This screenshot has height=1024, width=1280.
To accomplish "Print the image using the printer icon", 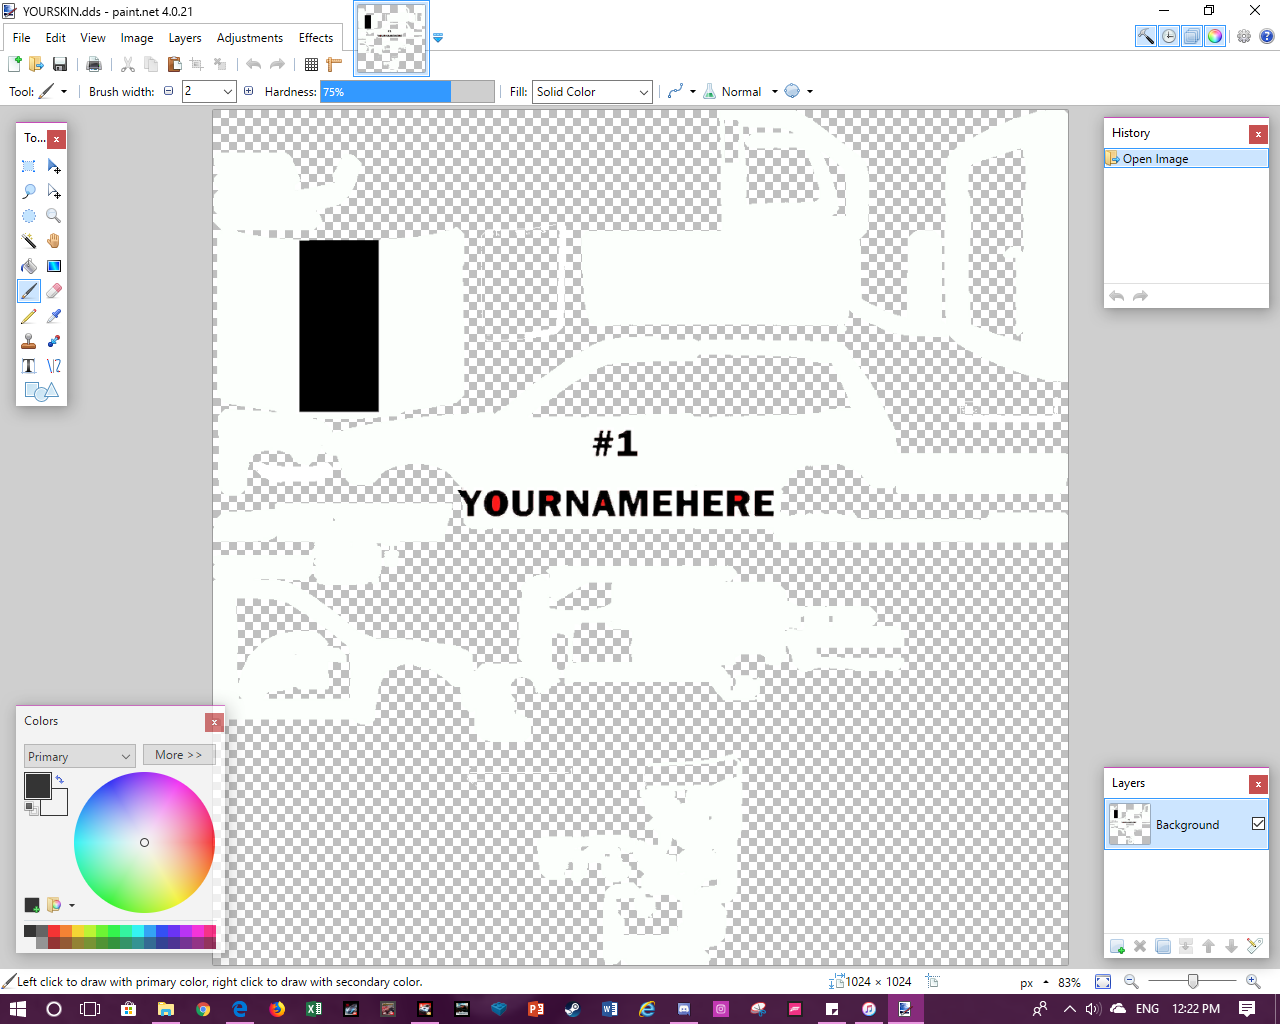I will tap(94, 64).
